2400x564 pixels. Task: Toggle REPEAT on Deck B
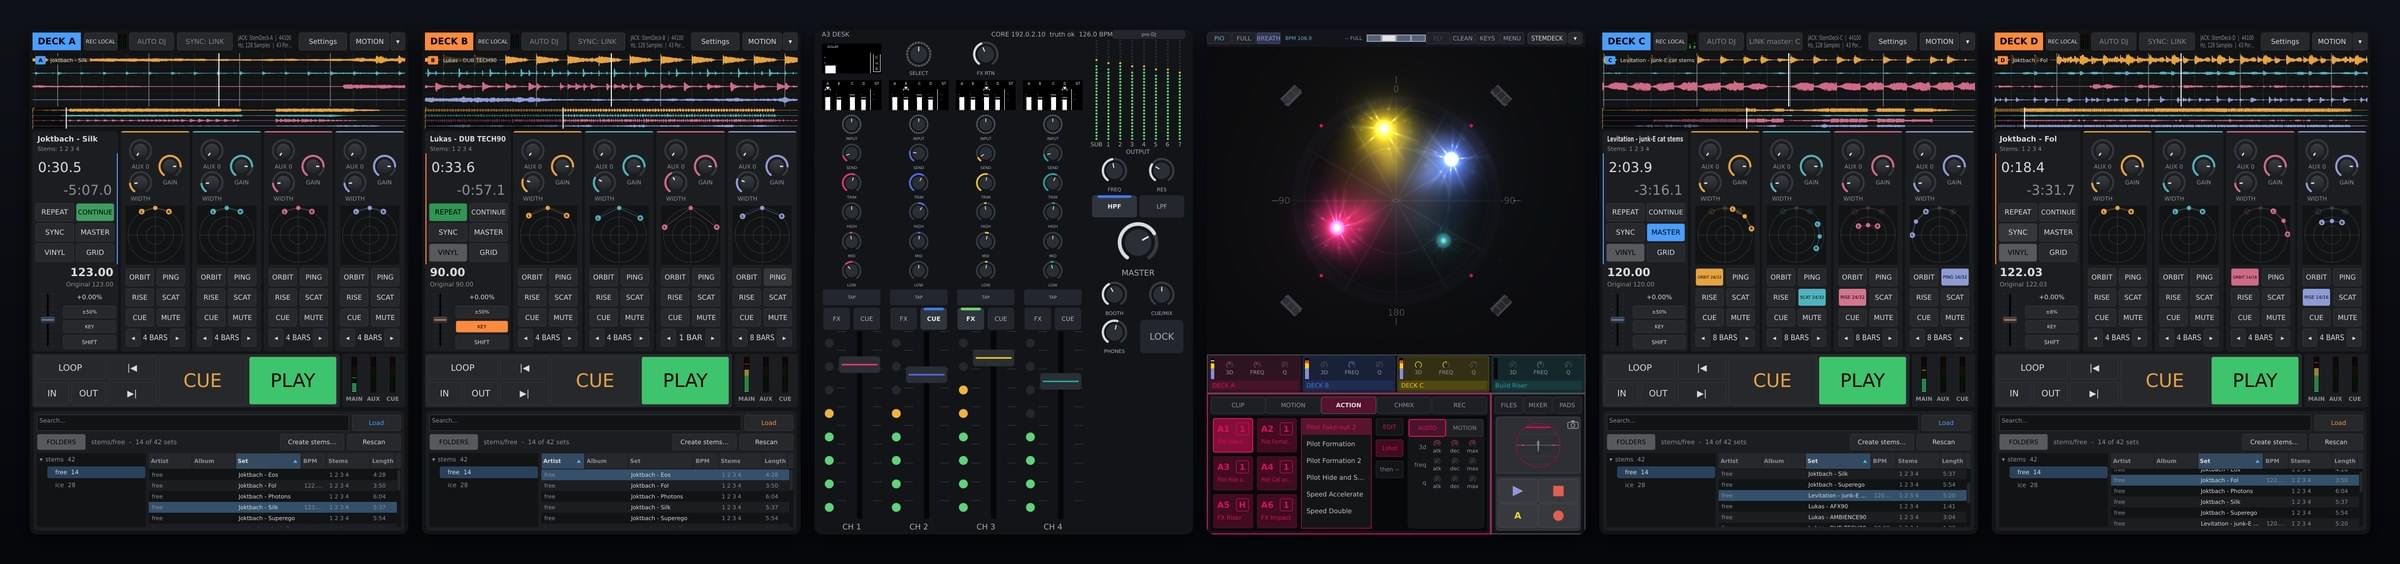point(448,212)
